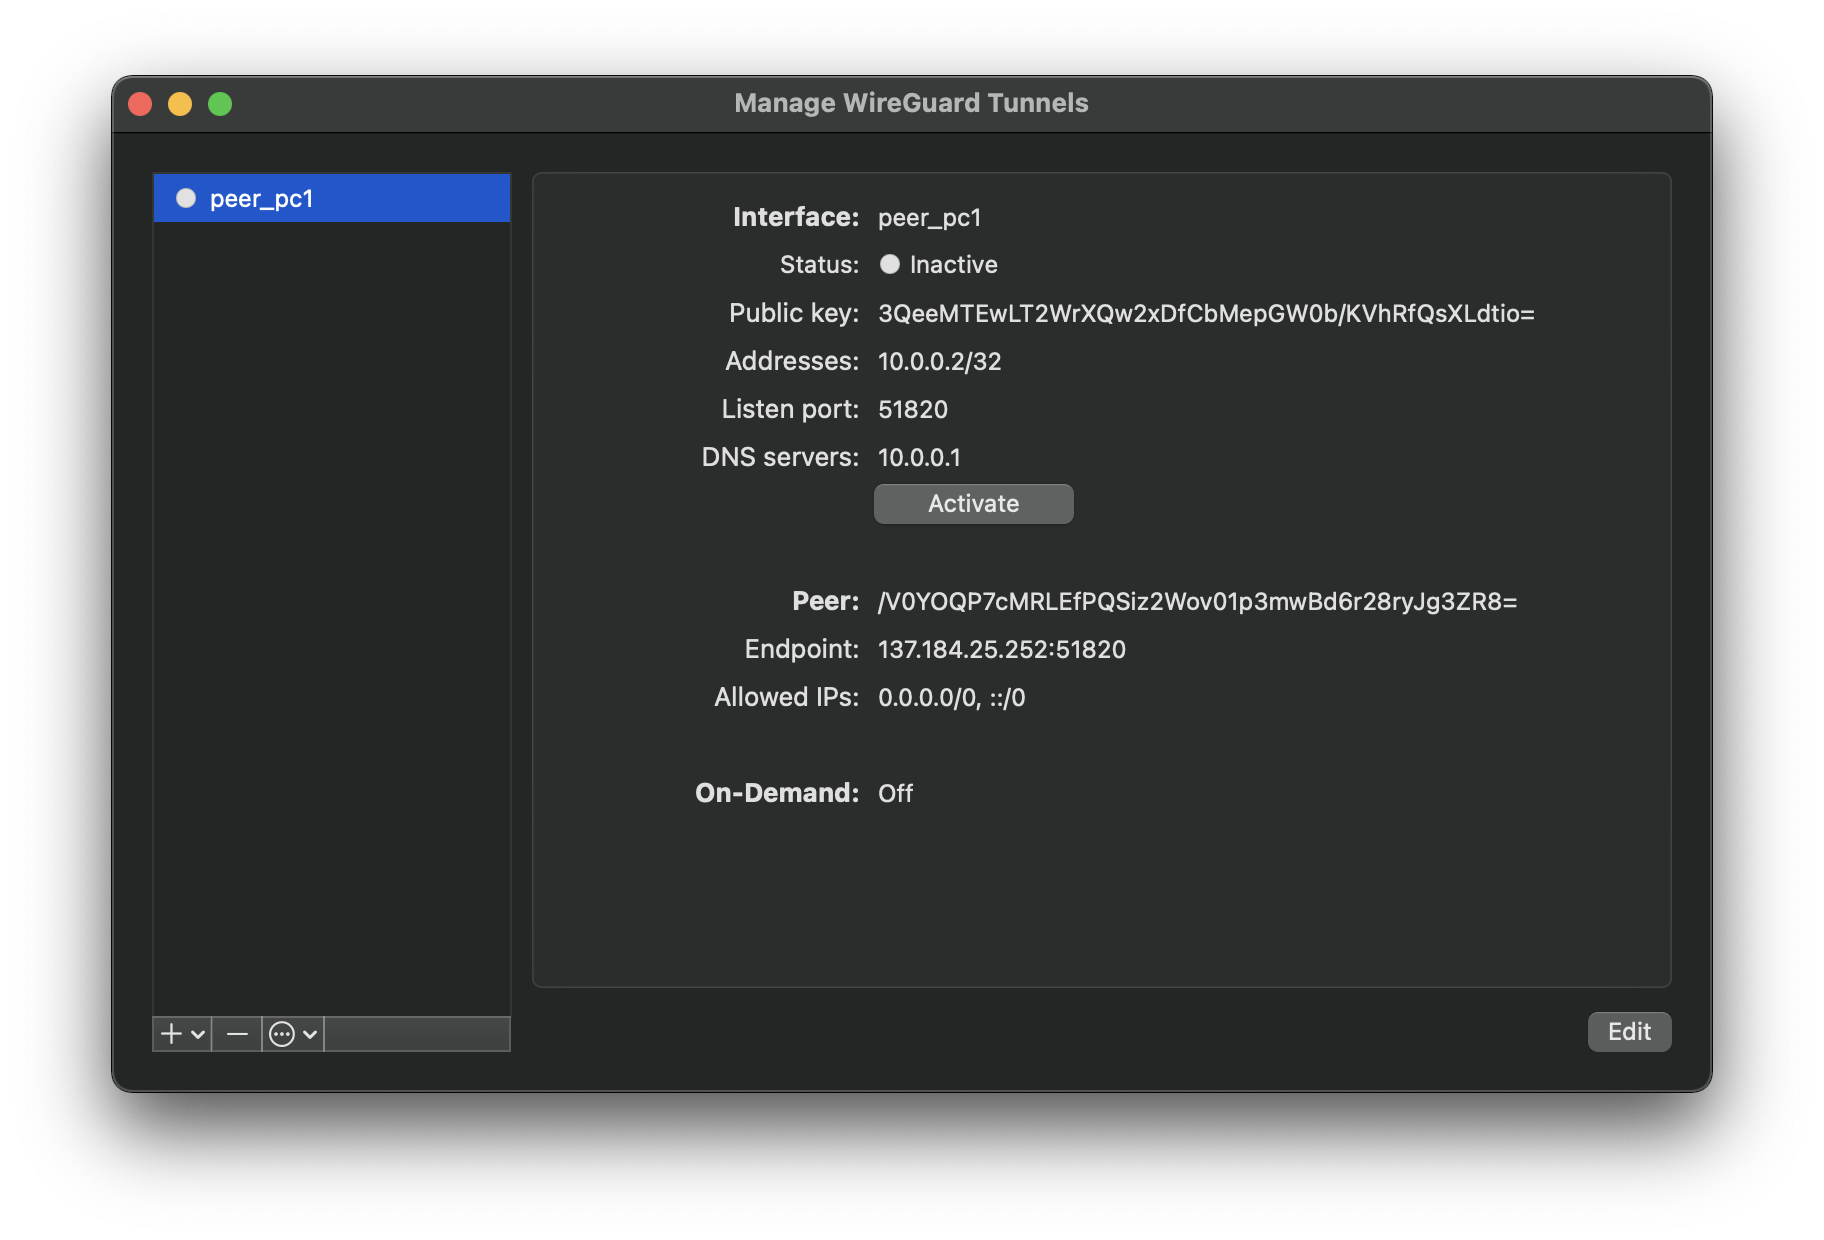Click the On-Demand Off value
Viewport: 1824px width, 1240px height.
pyautogui.click(x=895, y=792)
